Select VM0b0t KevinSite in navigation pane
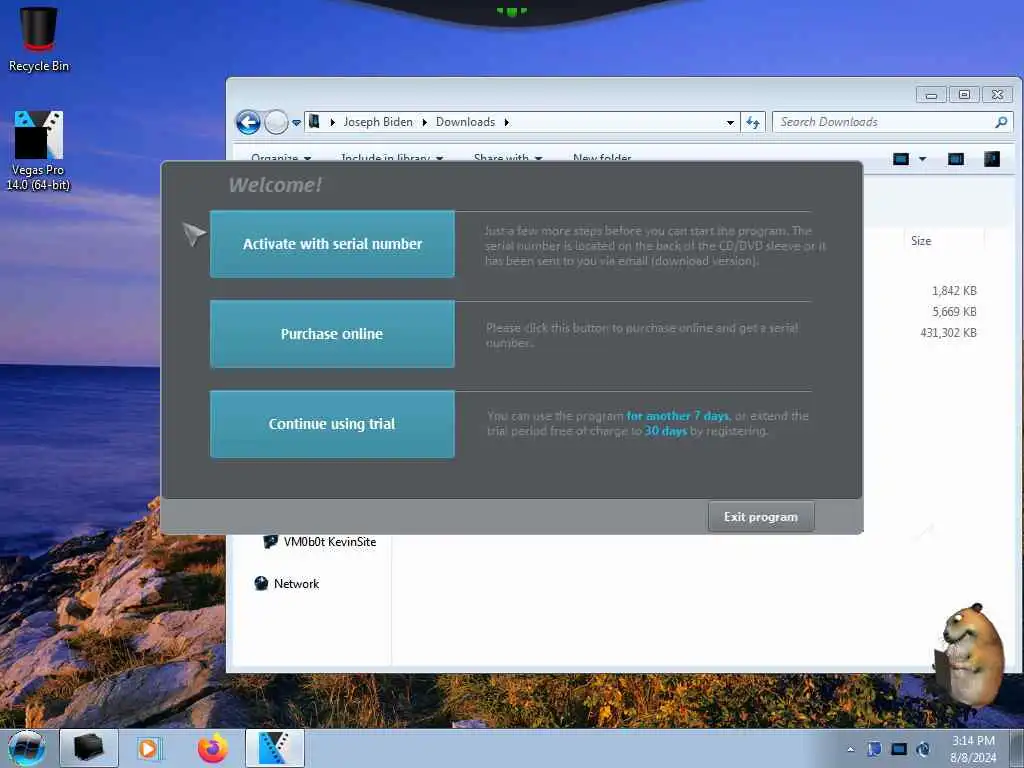This screenshot has height=768, width=1024. tap(319, 542)
